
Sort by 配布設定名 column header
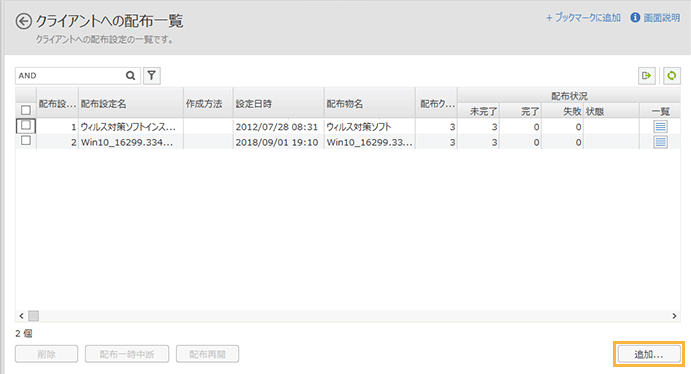[130, 104]
